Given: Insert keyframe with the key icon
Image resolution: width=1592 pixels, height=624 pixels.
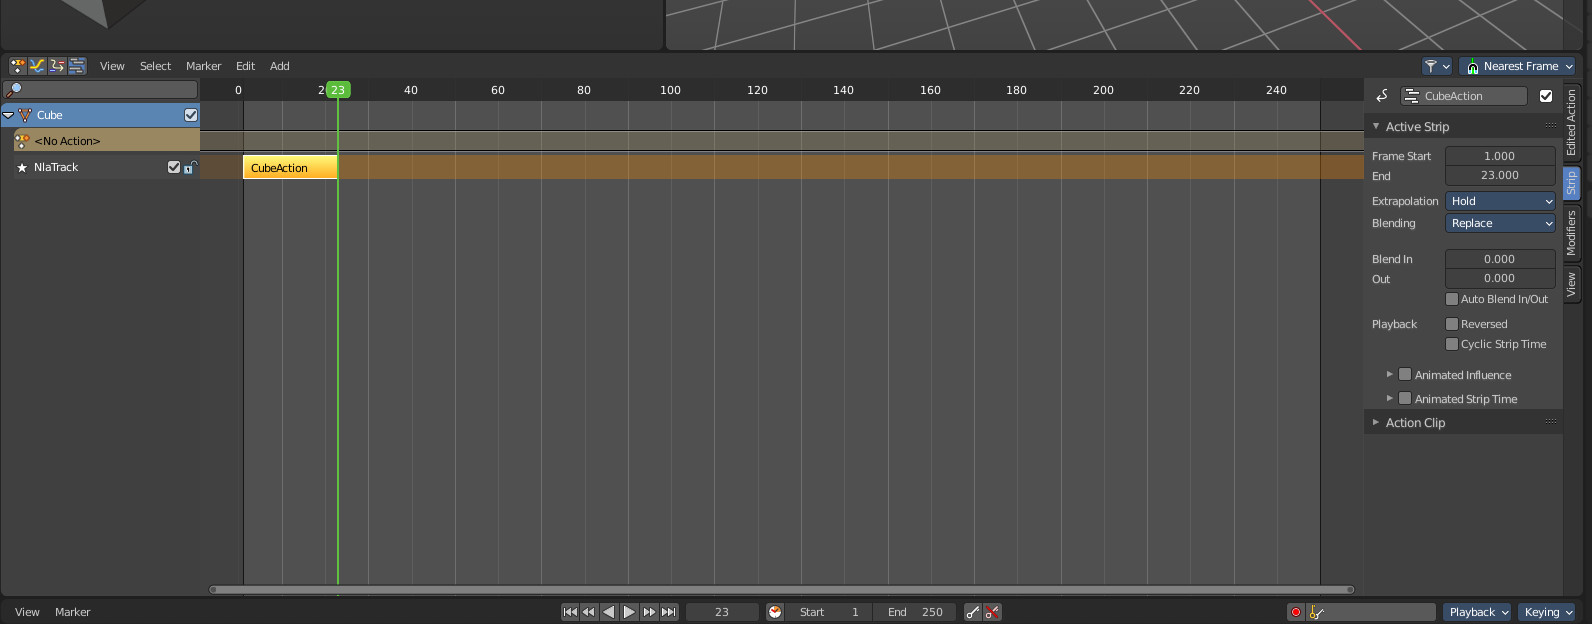Looking at the screenshot, I should (973, 612).
